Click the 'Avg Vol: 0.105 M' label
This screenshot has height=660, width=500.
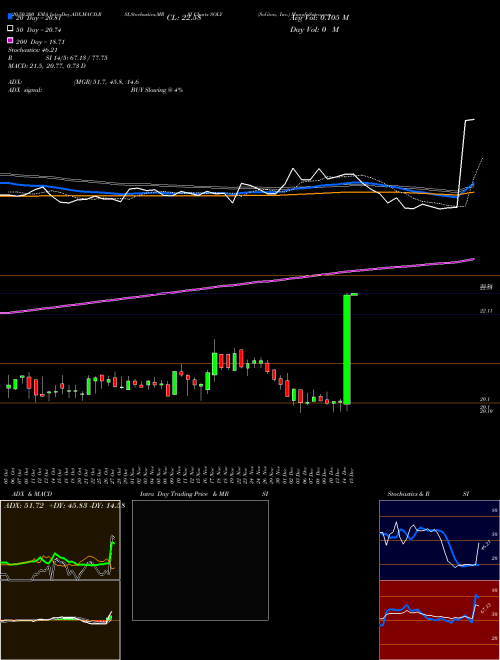click(319, 17)
